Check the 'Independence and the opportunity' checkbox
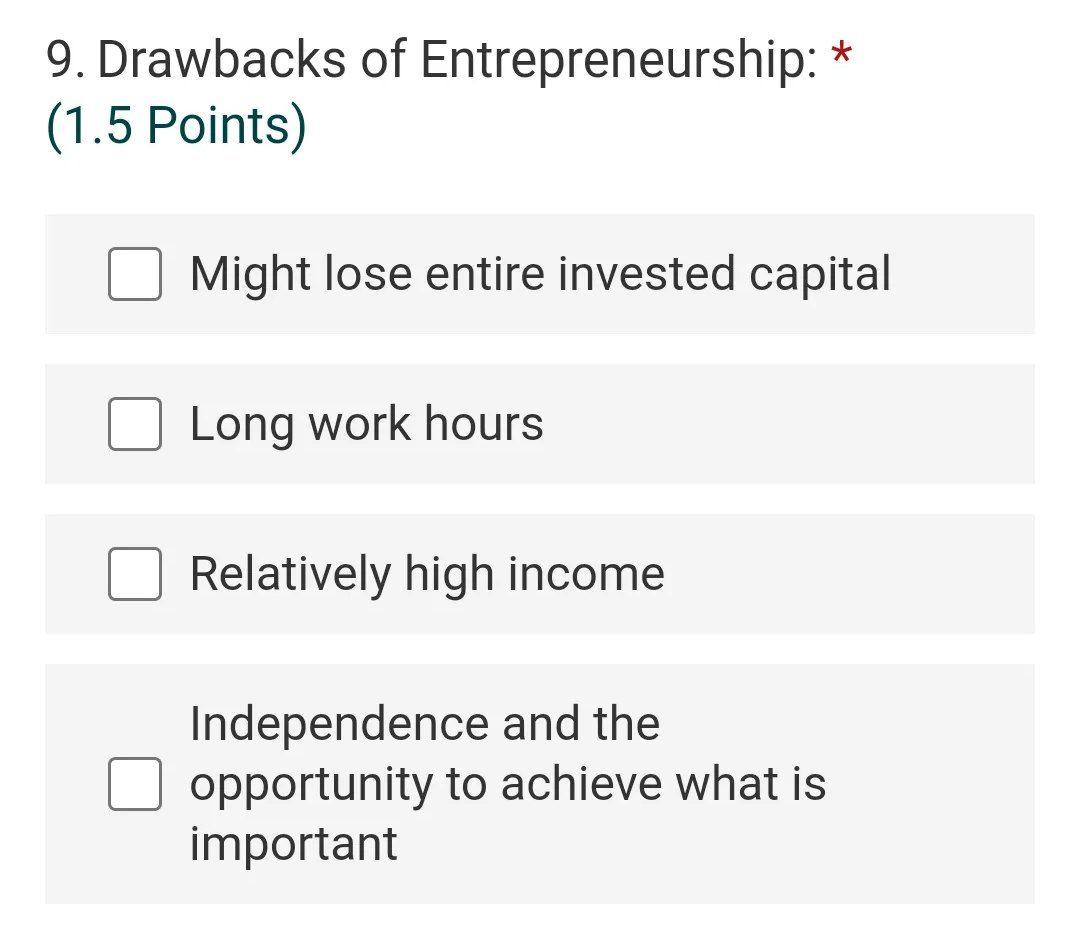Image resolution: width=1080 pixels, height=942 pixels. click(135, 785)
